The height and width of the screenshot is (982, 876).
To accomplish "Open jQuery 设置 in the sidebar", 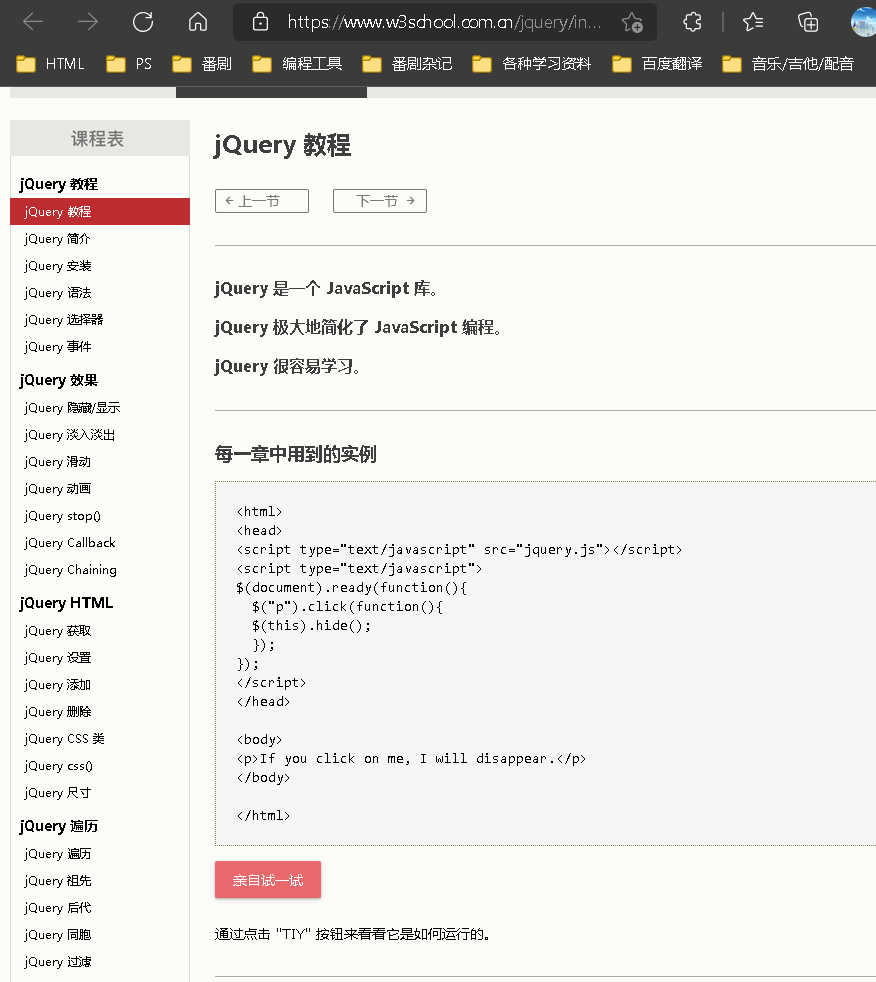I will [x=58, y=658].
